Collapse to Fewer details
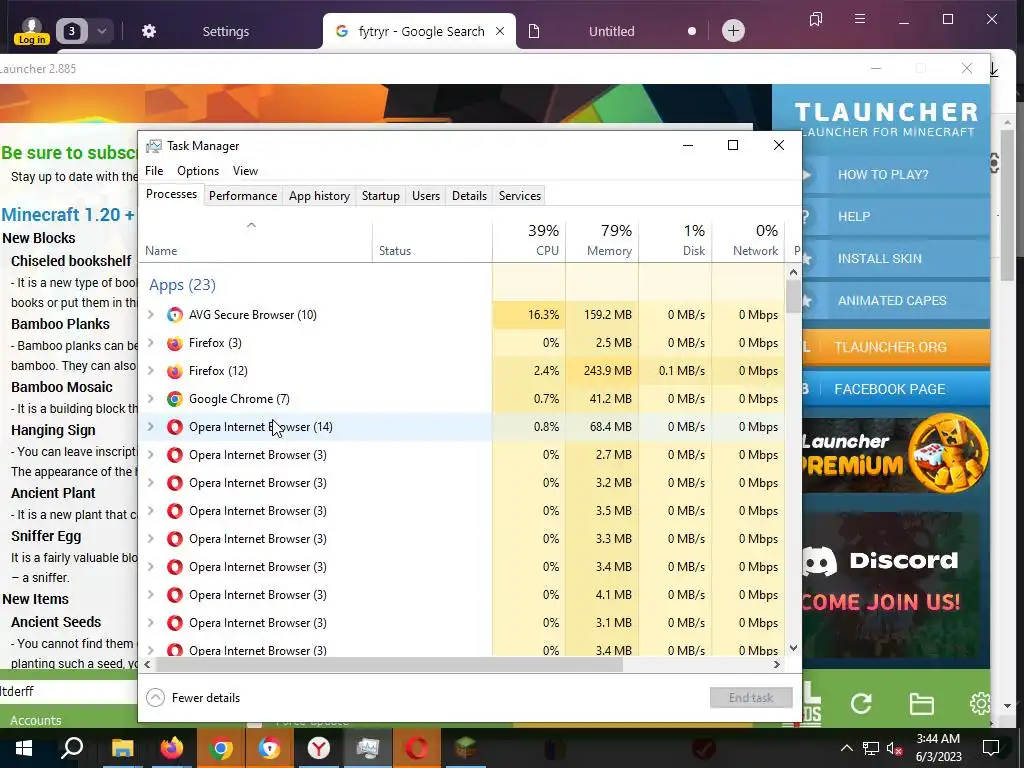 pyautogui.click(x=193, y=697)
